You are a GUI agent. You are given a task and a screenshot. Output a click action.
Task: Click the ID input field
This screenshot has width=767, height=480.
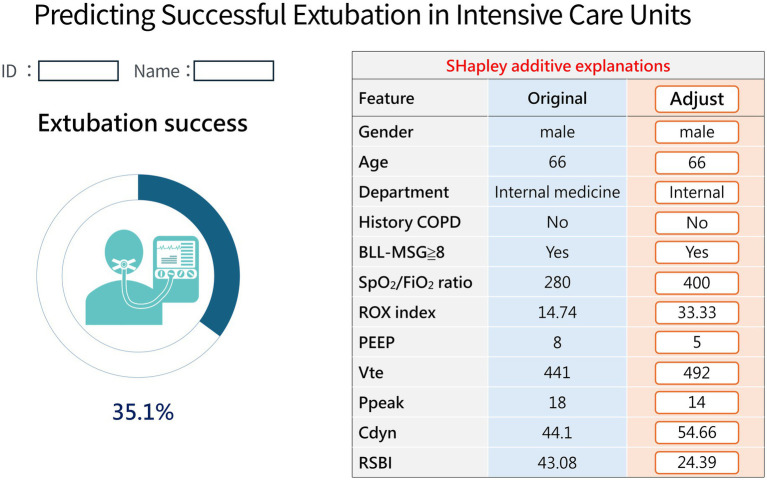click(x=78, y=71)
